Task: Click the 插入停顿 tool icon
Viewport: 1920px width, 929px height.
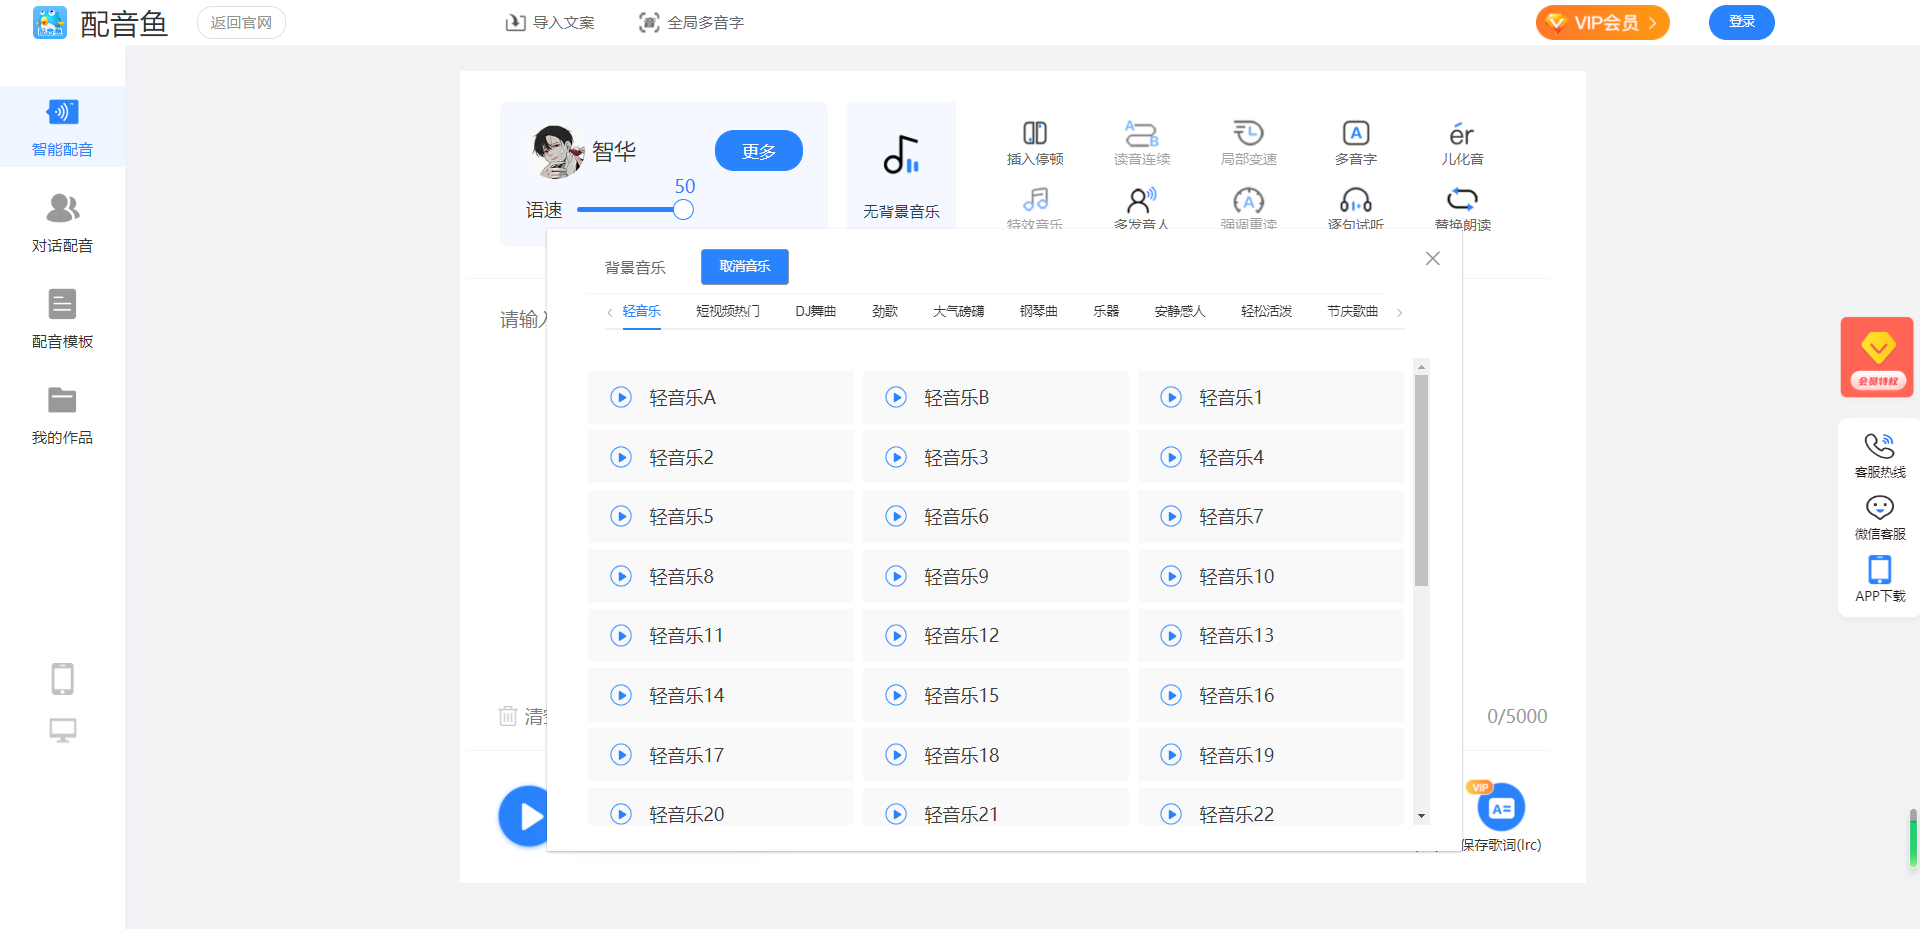Action: pos(1035,133)
